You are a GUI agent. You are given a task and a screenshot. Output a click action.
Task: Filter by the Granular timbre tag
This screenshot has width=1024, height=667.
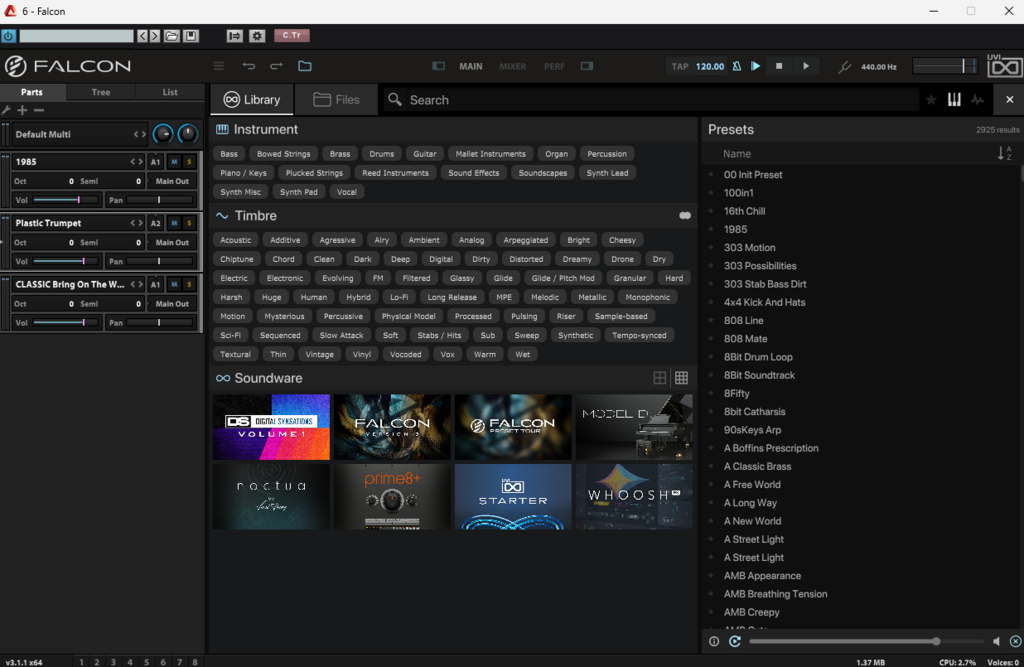(x=630, y=278)
